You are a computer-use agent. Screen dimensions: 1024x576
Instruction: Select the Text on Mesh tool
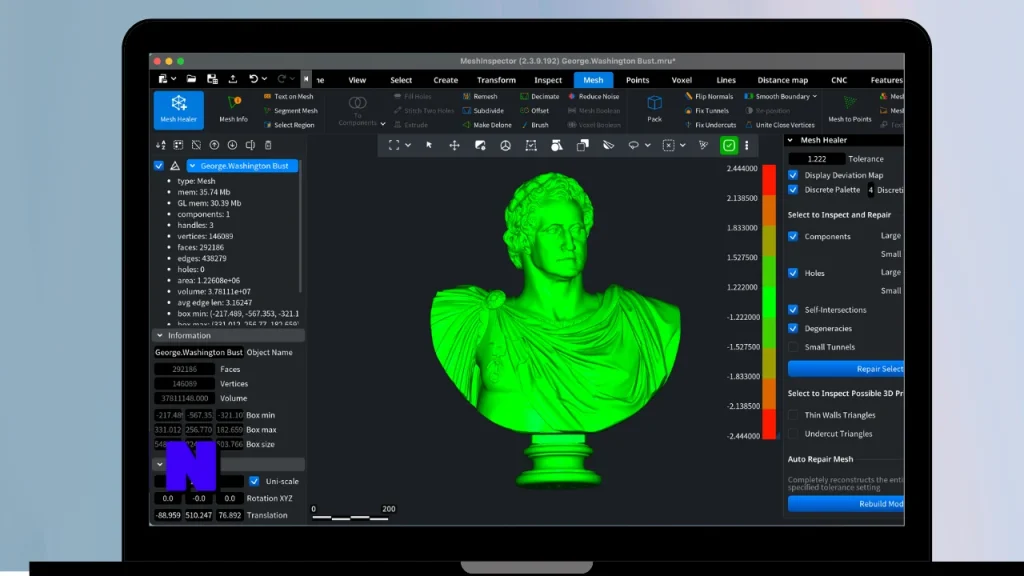coord(288,96)
